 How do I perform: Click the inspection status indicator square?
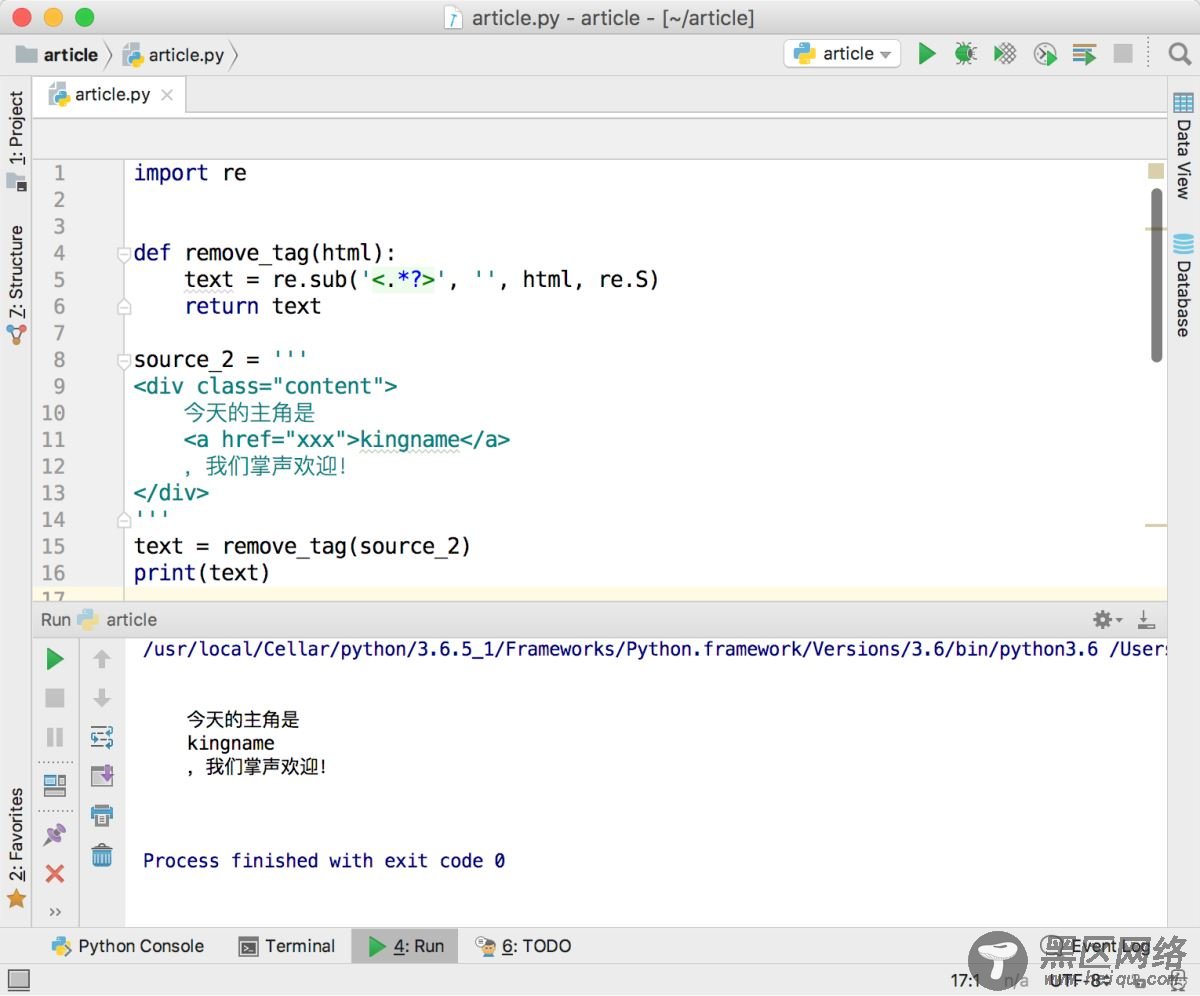tap(1156, 172)
